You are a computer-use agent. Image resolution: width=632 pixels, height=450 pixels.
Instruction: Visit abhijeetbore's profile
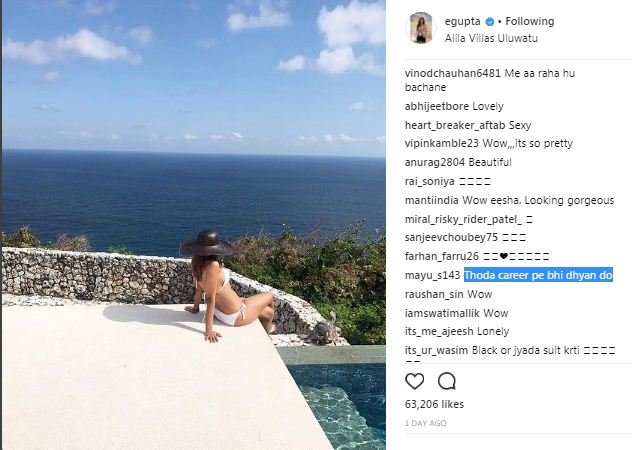[438, 106]
